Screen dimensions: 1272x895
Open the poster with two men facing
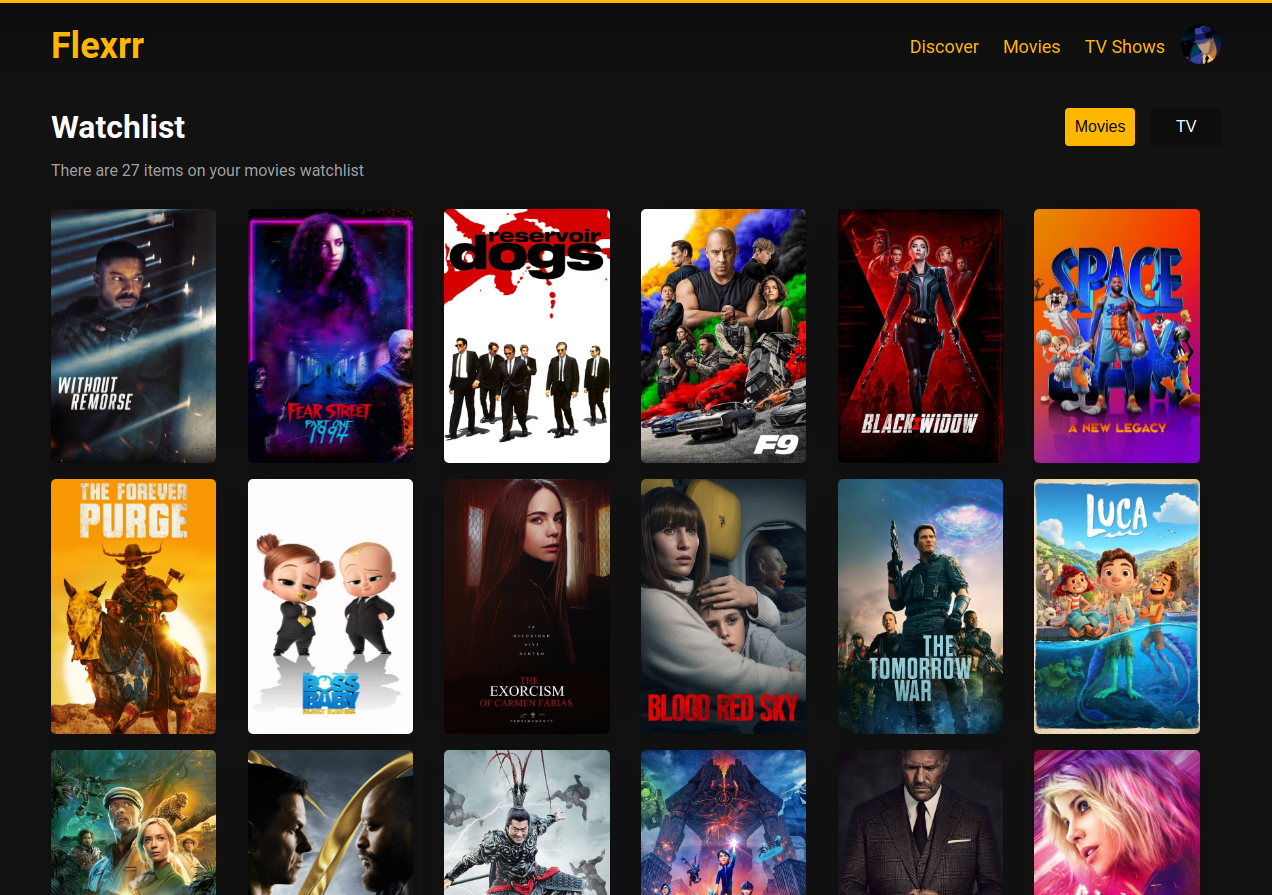tap(330, 822)
